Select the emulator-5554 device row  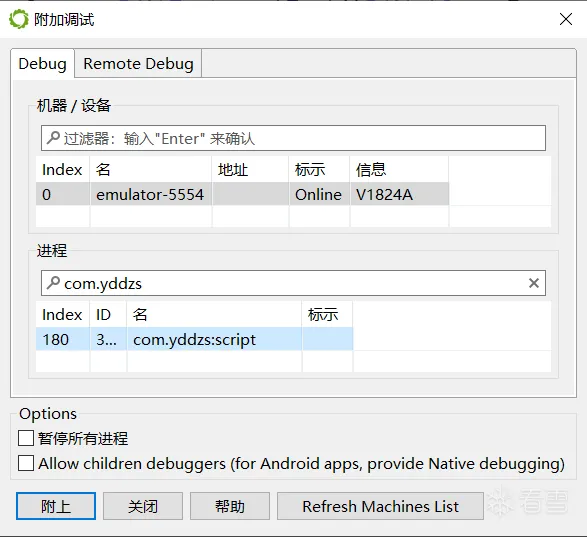pos(242,194)
